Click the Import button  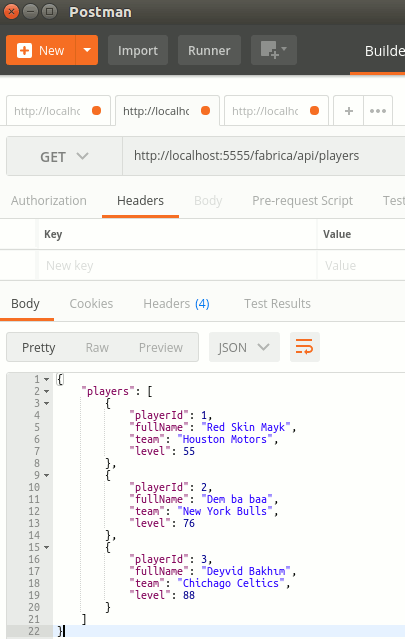(x=138, y=50)
